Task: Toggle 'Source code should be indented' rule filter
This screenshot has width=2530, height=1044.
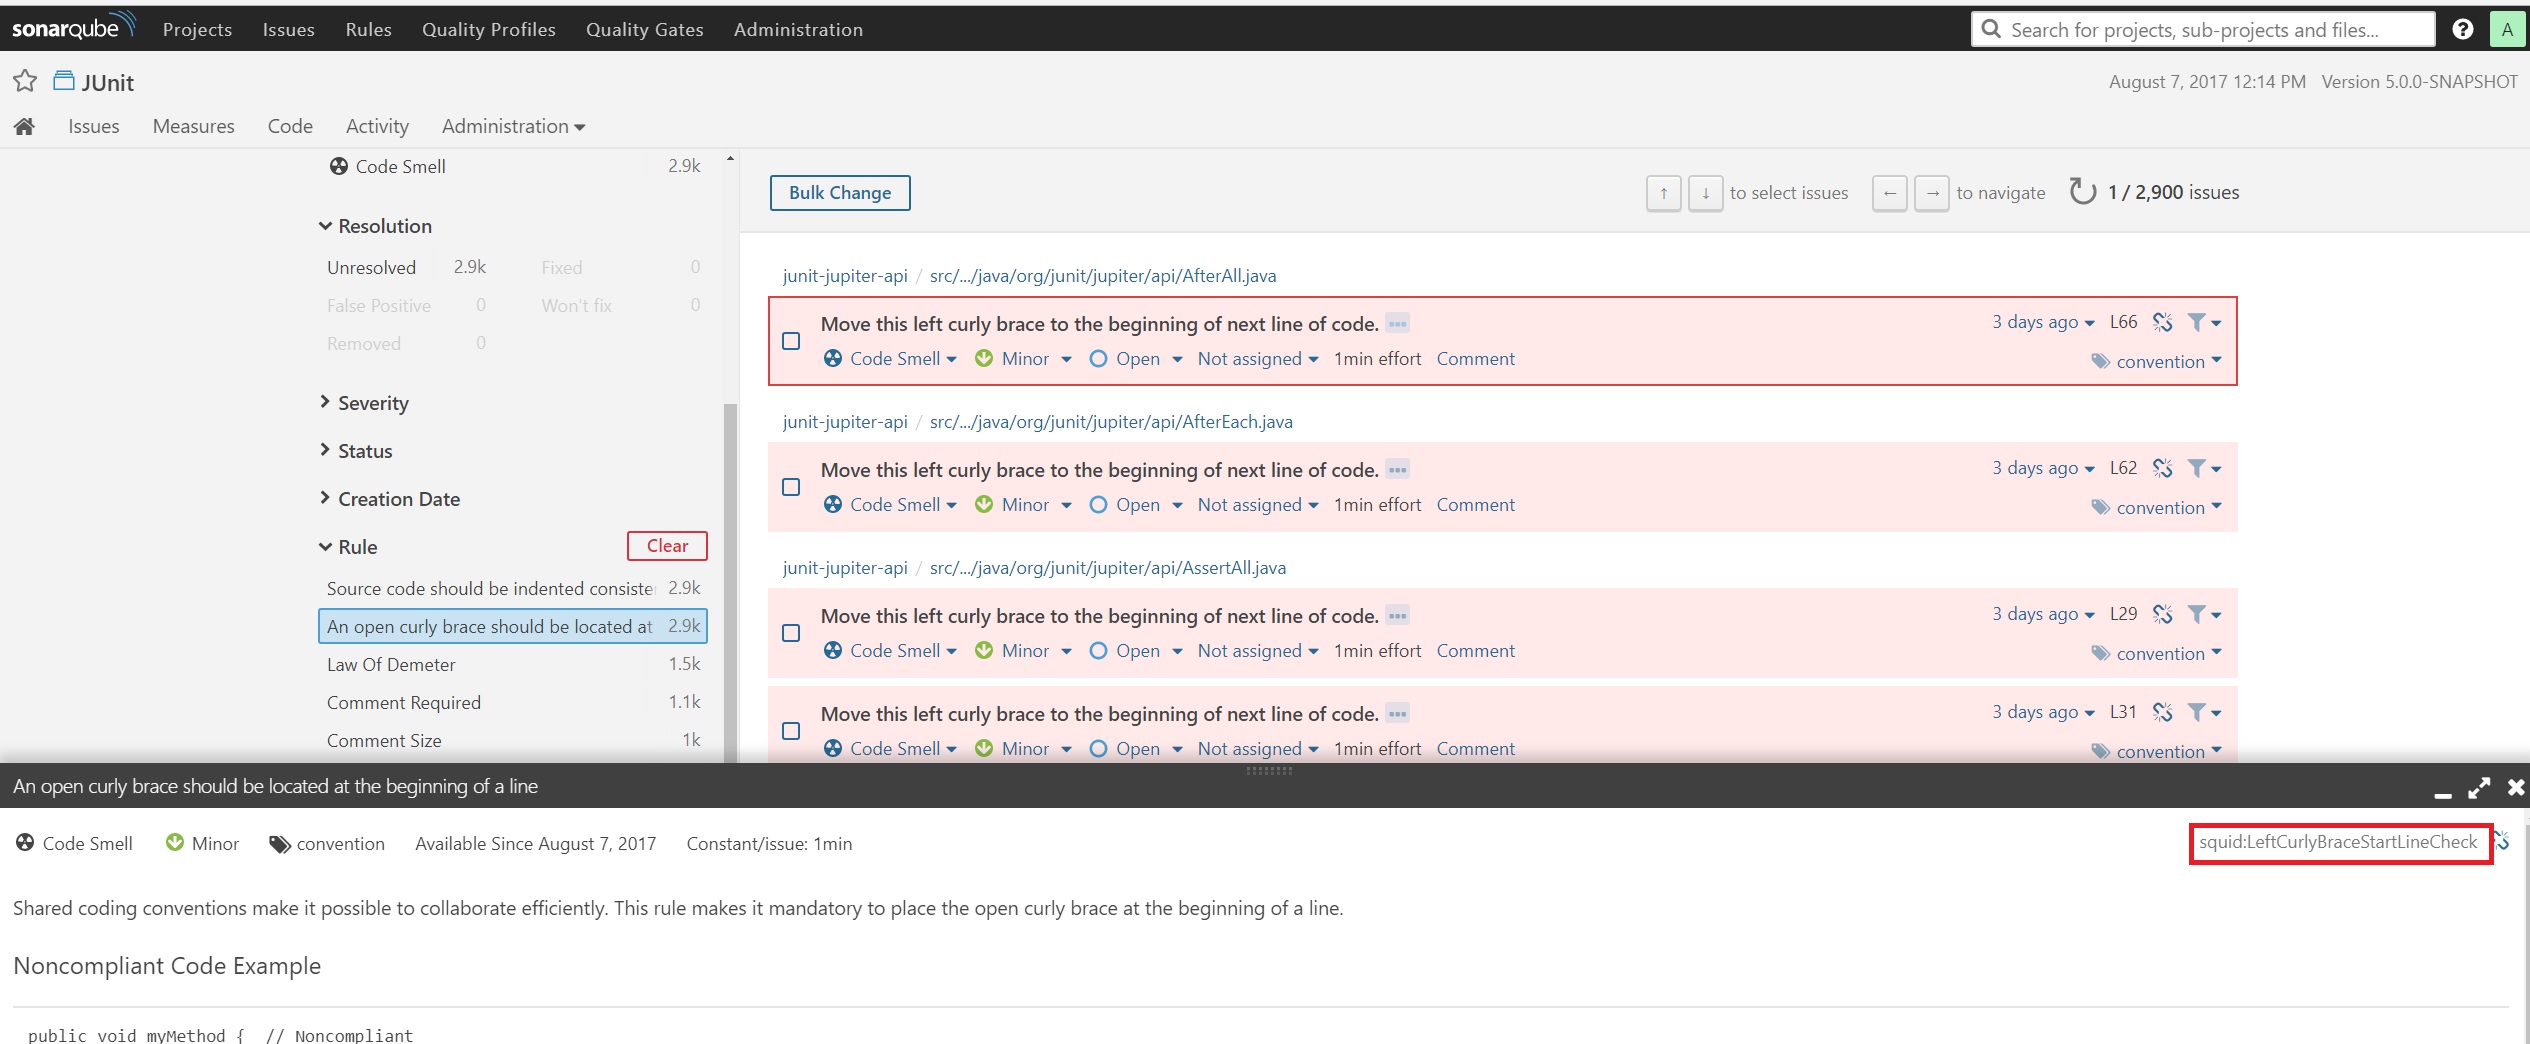Action: point(514,588)
